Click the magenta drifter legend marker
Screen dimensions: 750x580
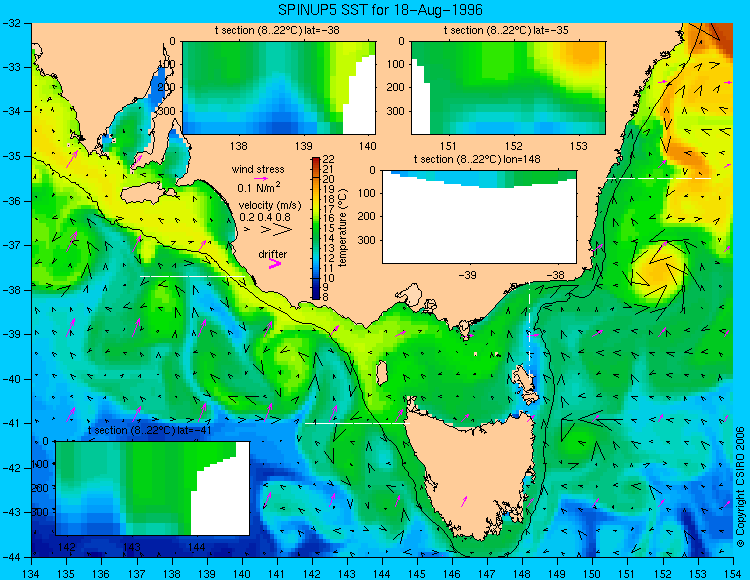click(275, 263)
